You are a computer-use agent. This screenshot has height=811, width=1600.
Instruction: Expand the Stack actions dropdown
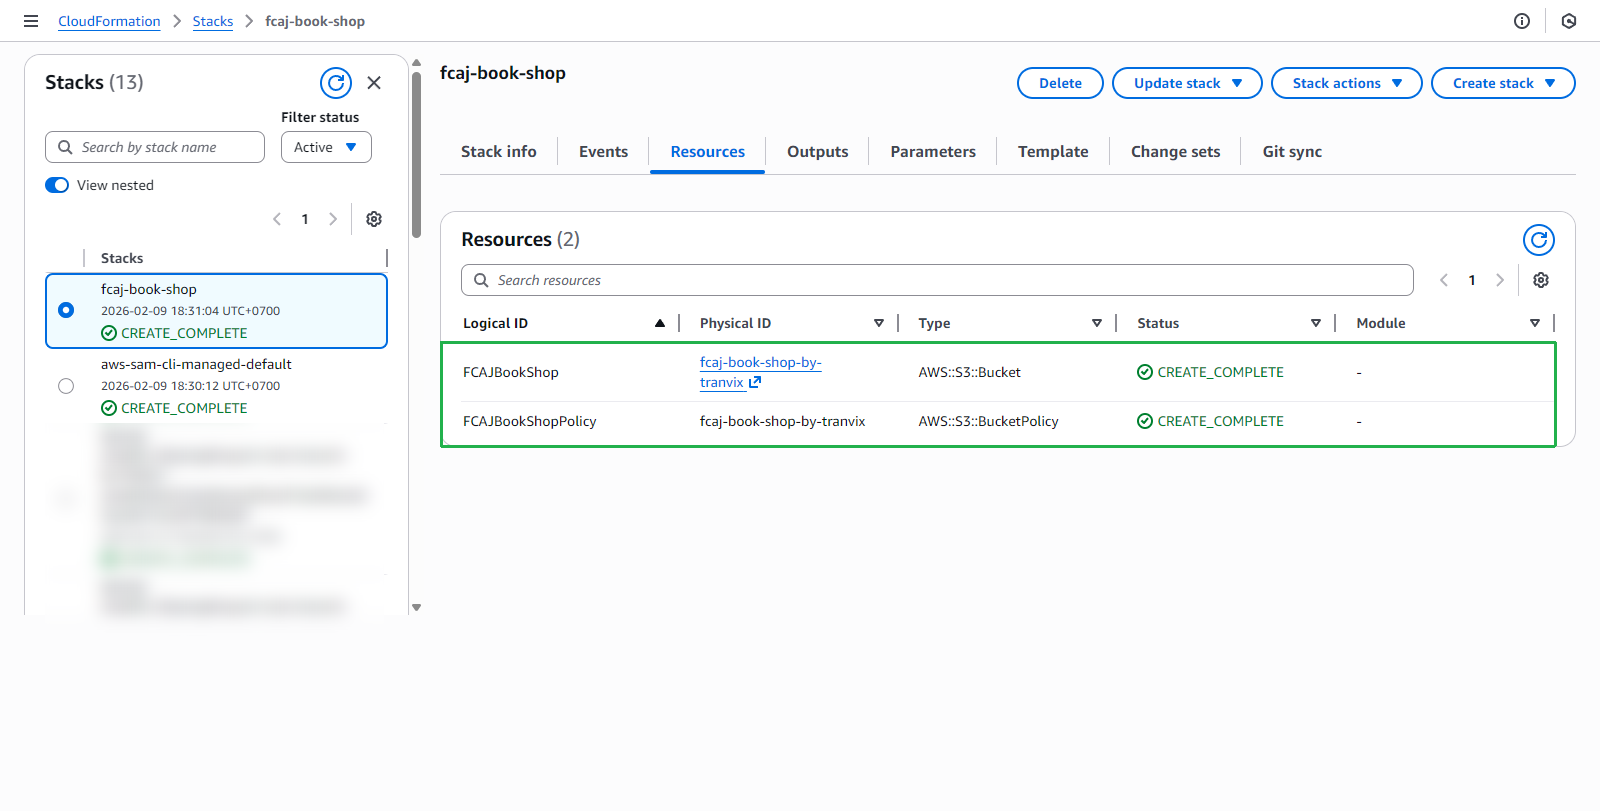coord(1347,83)
